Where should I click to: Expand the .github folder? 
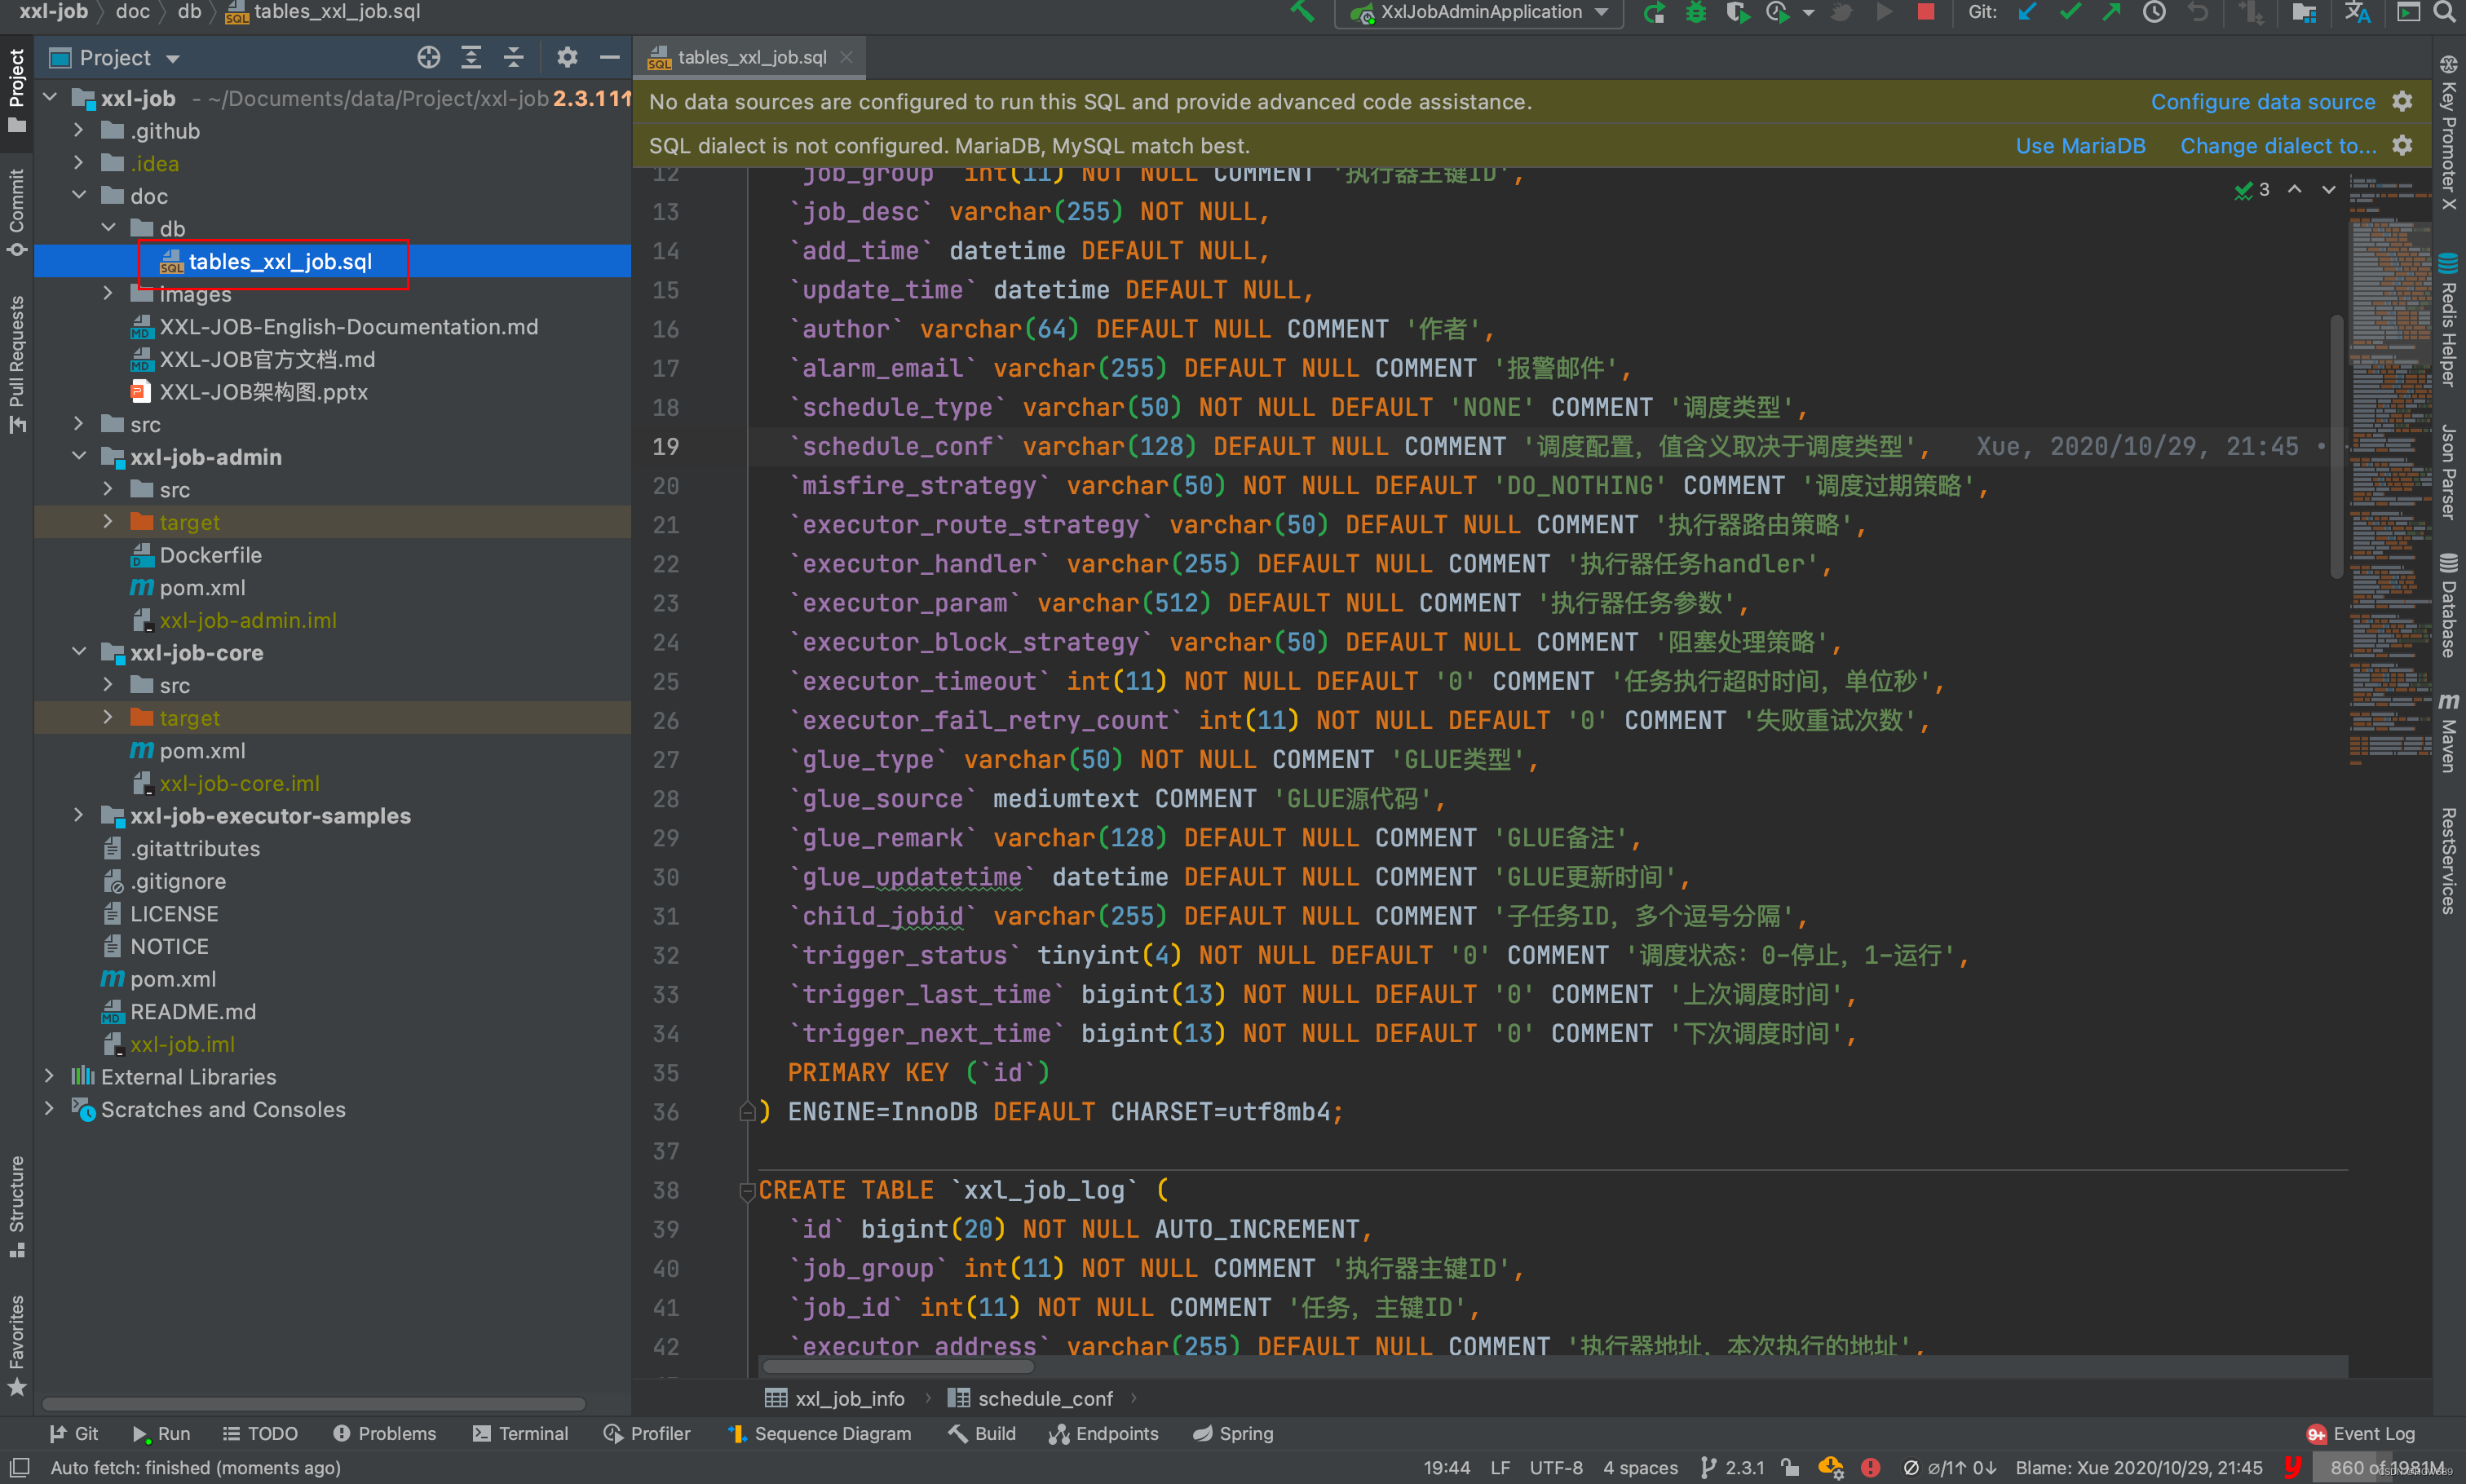click(79, 131)
